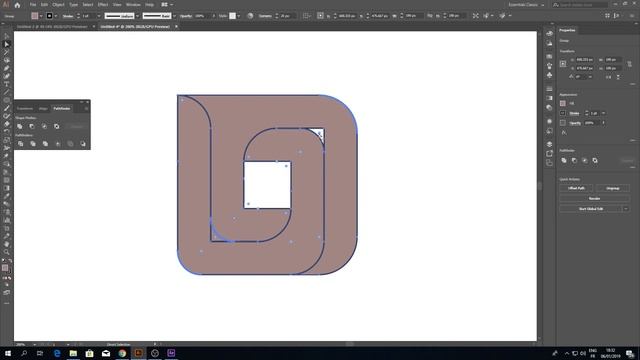640x360 pixels.
Task: Click the X position field in Transform
Action: pyautogui.click(x=584, y=60)
